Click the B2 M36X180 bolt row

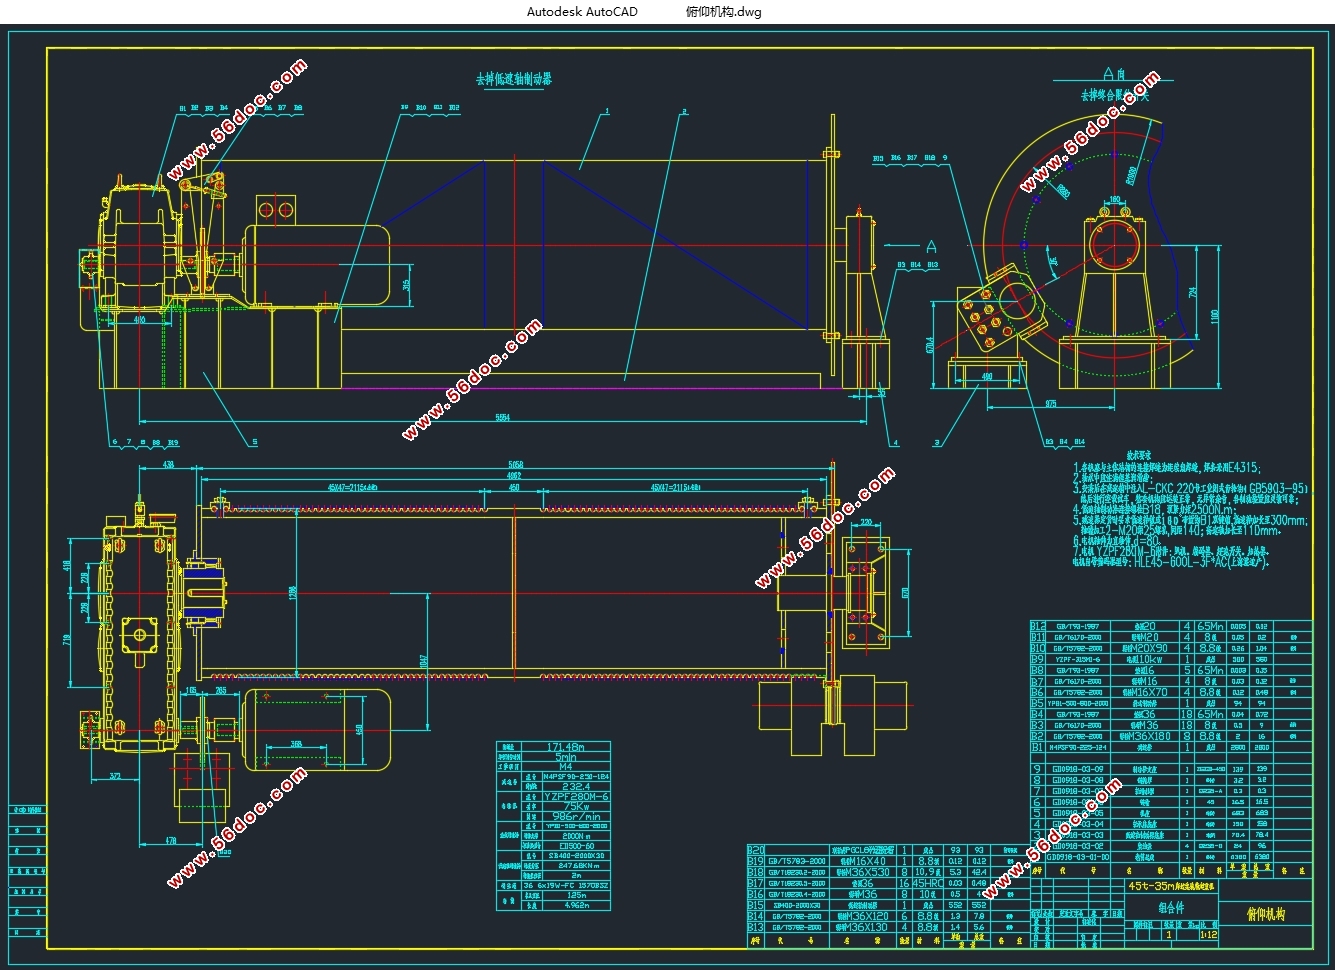click(x=1169, y=736)
